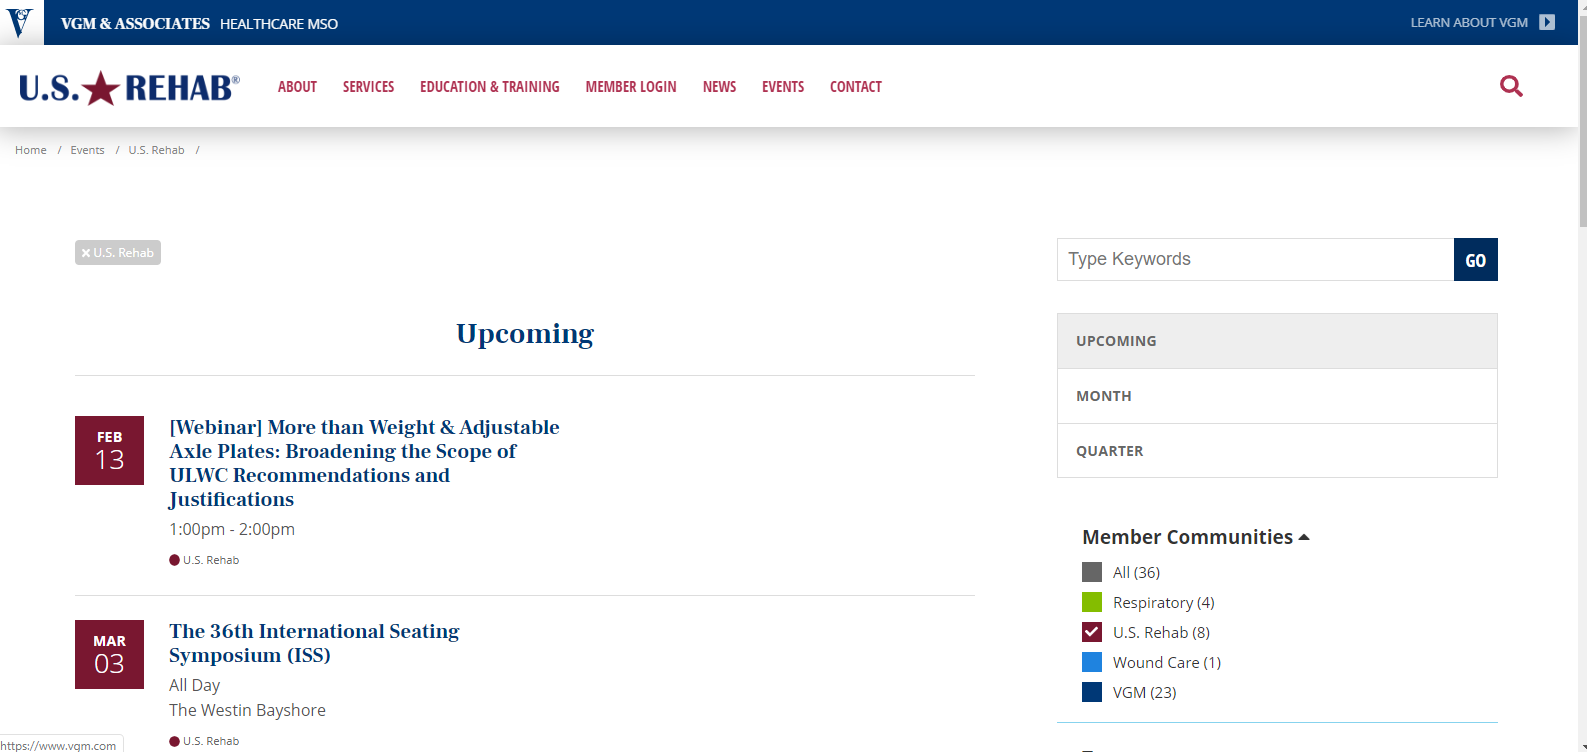This screenshot has height=752, width=1587.
Task: Click the Learn About VGM arrow icon
Action: coord(1546,22)
